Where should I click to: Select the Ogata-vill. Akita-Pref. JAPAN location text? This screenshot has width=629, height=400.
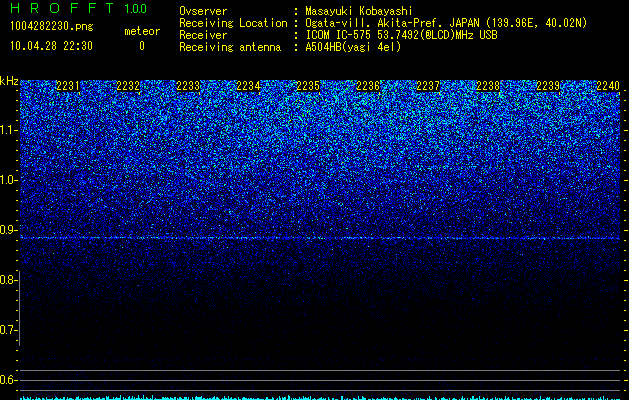pos(446,23)
